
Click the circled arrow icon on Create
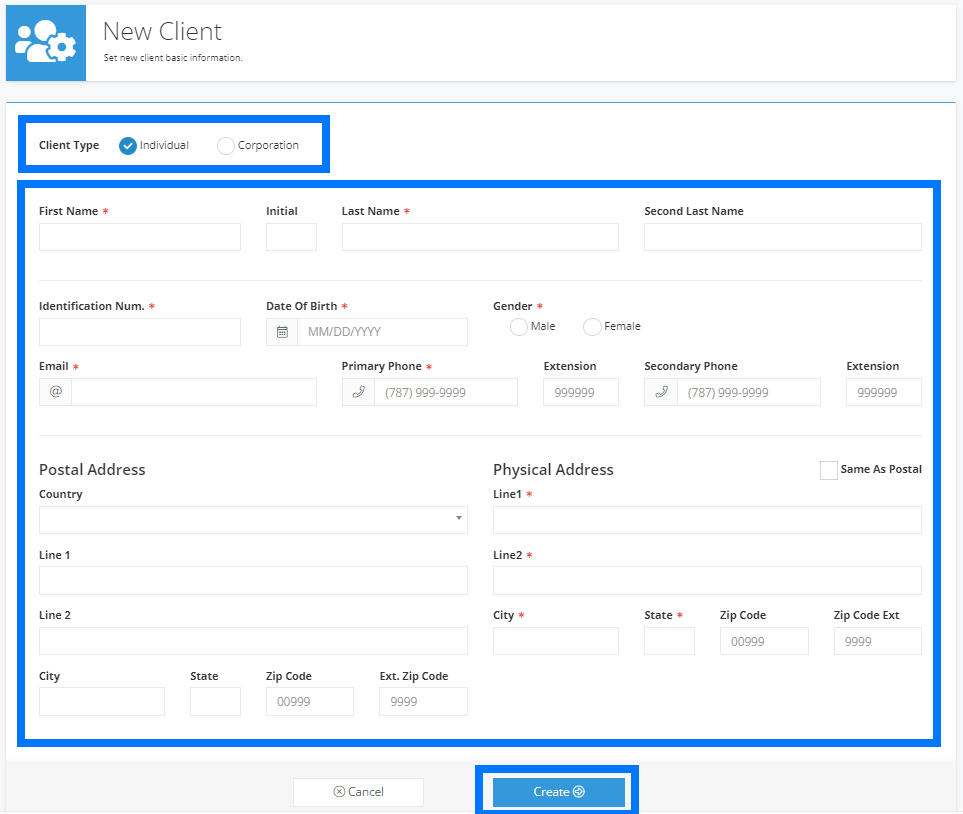coord(578,791)
